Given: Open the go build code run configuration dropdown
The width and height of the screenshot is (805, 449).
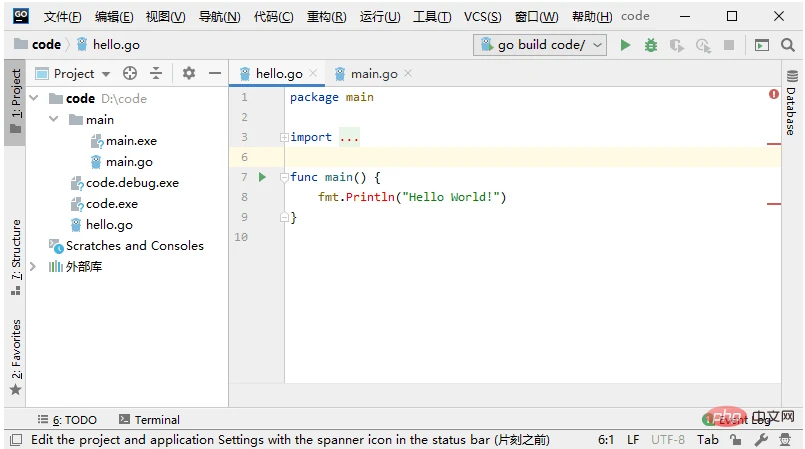Looking at the screenshot, I should pos(540,45).
